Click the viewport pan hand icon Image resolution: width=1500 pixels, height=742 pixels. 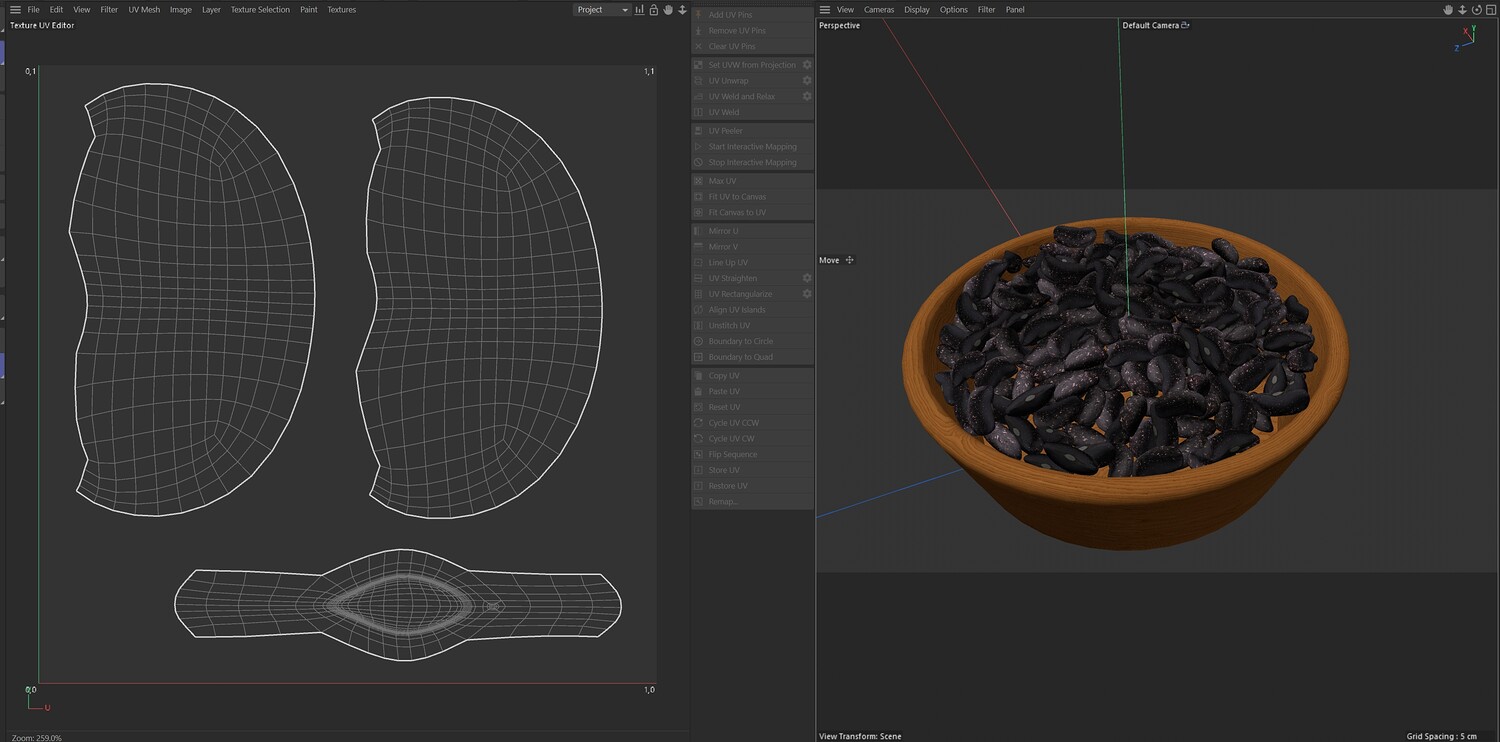tap(1448, 10)
